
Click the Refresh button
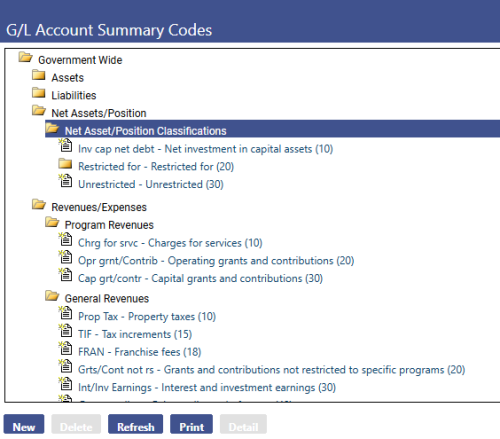pyautogui.click(x=136, y=424)
